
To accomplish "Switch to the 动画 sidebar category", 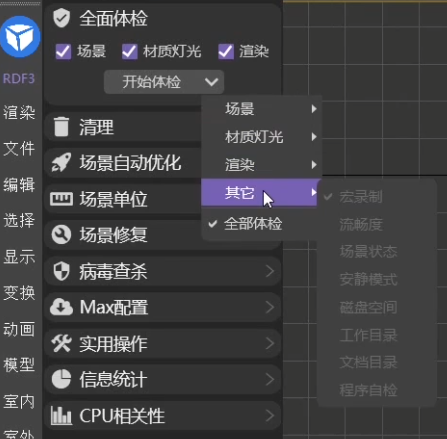I will point(19,329).
